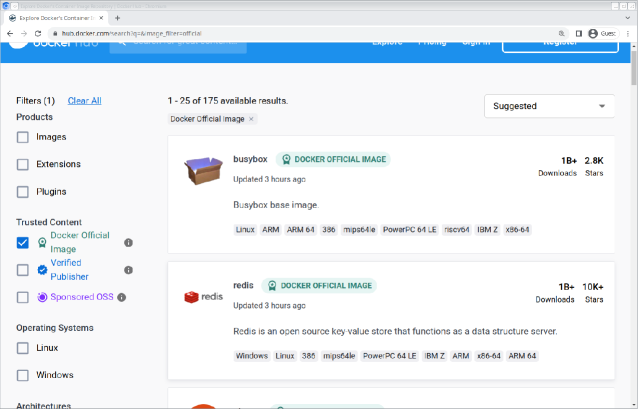Image resolution: width=638 pixels, height=409 pixels.
Task: Click the IBM Z tag on busybox
Action: 487,230
